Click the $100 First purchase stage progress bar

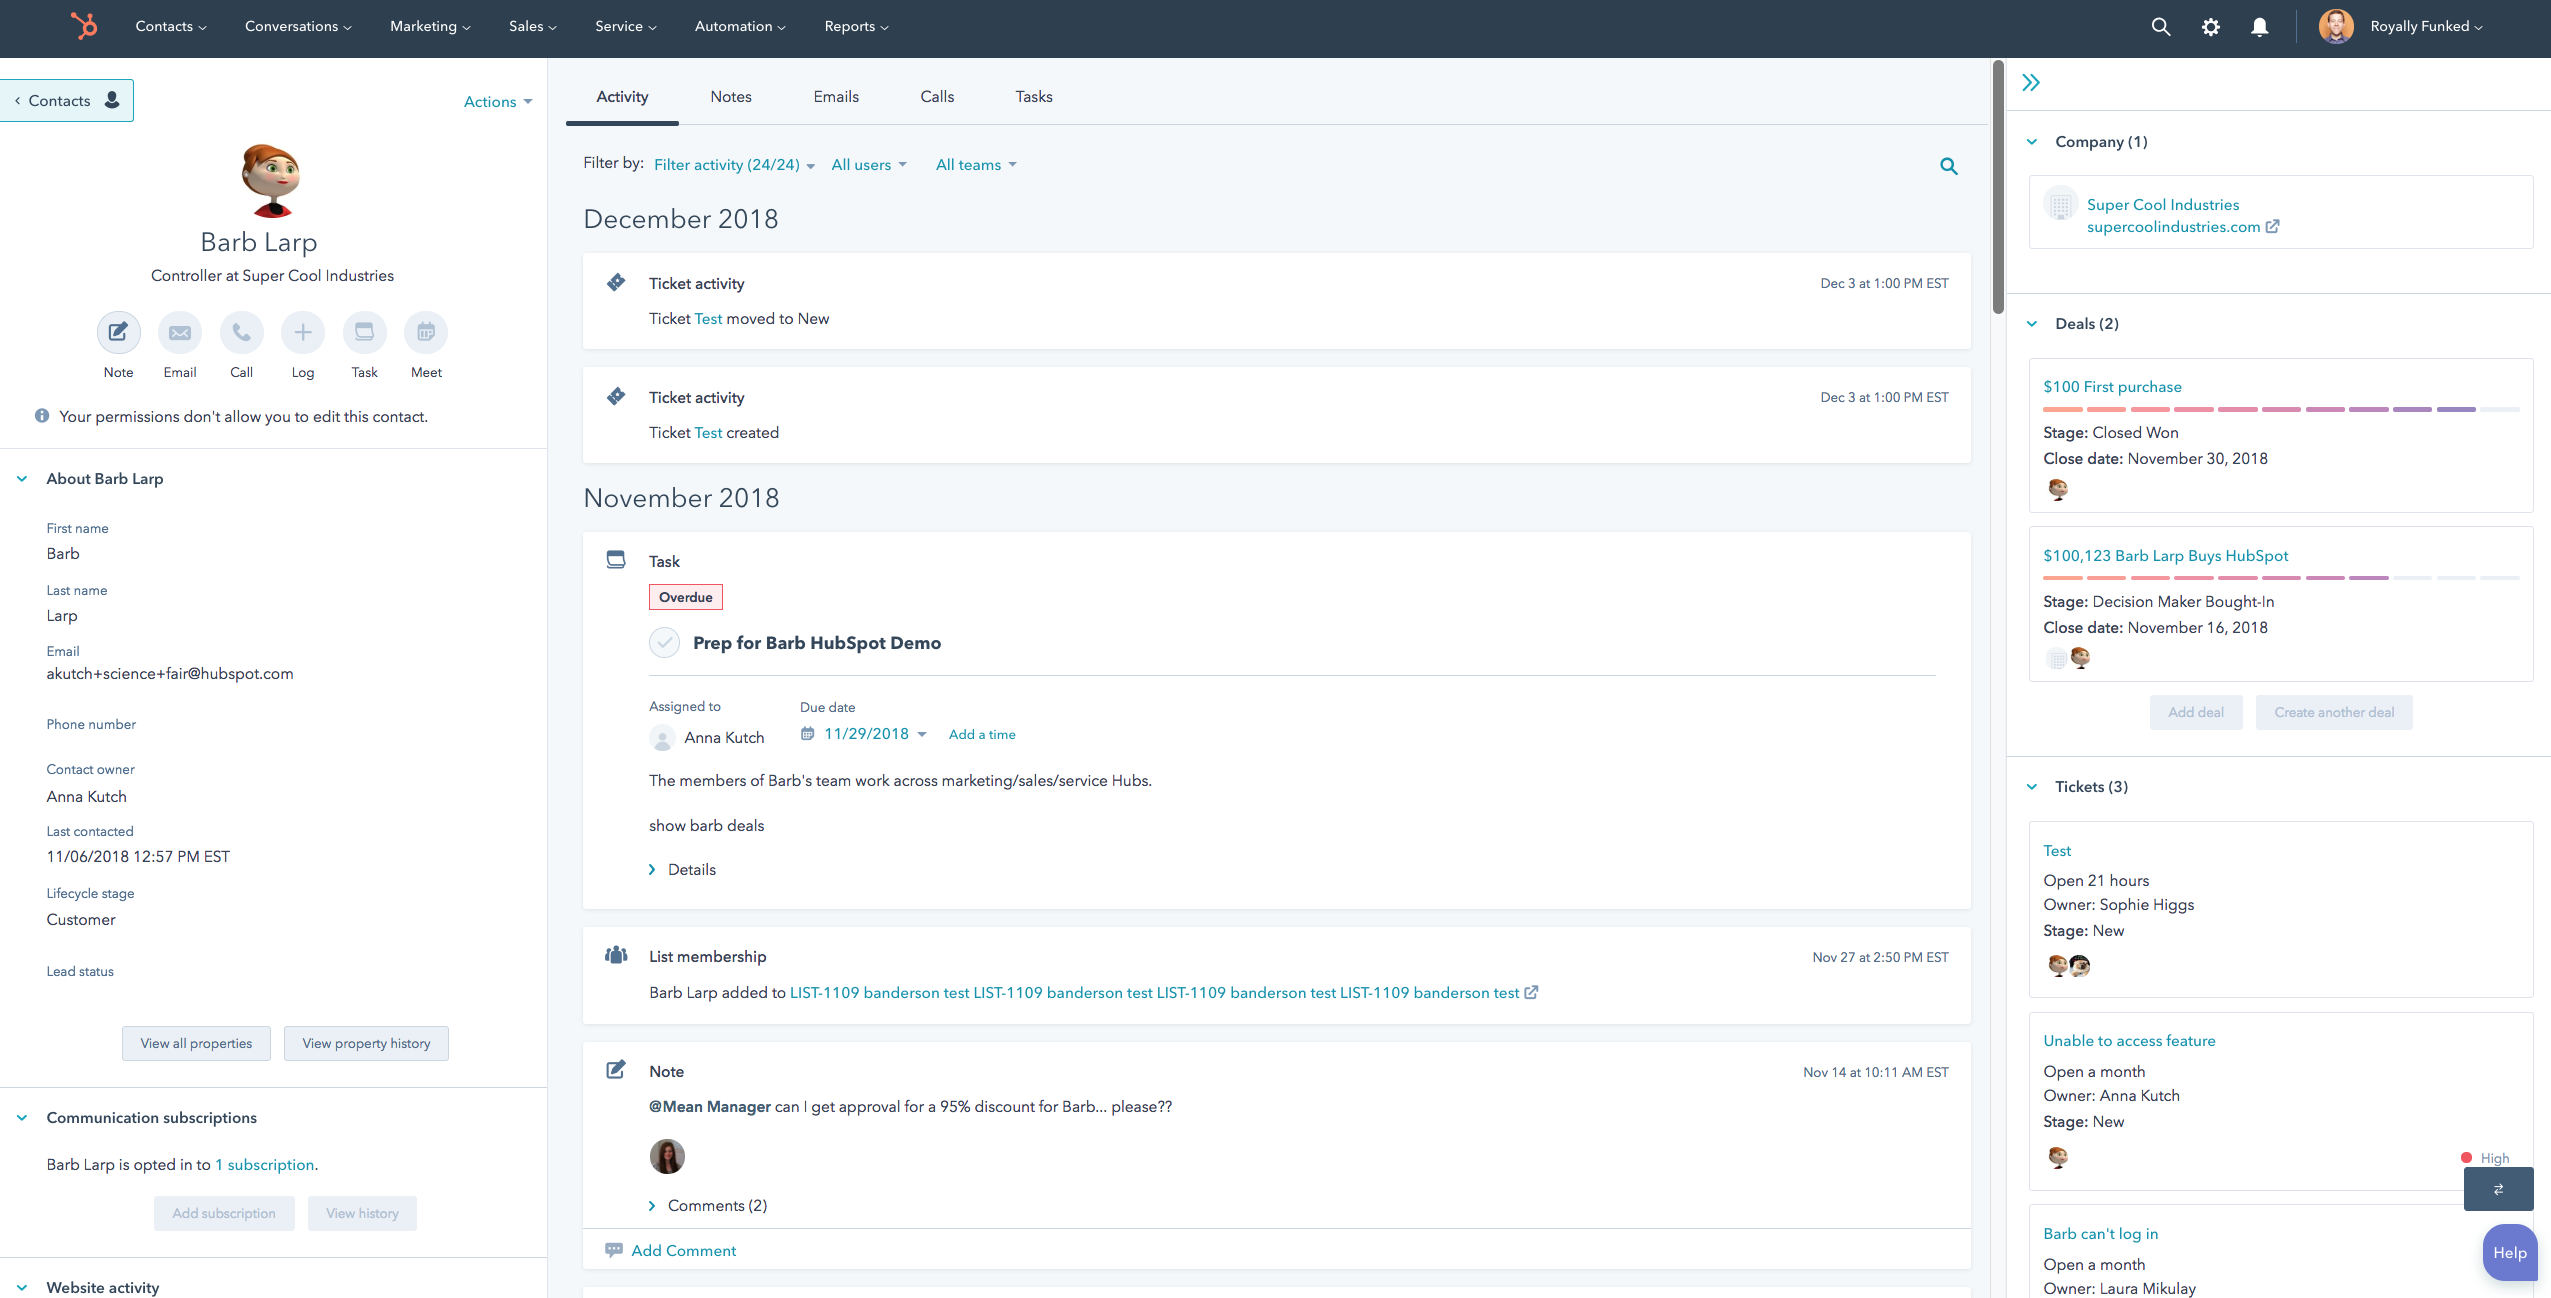pos(2280,409)
